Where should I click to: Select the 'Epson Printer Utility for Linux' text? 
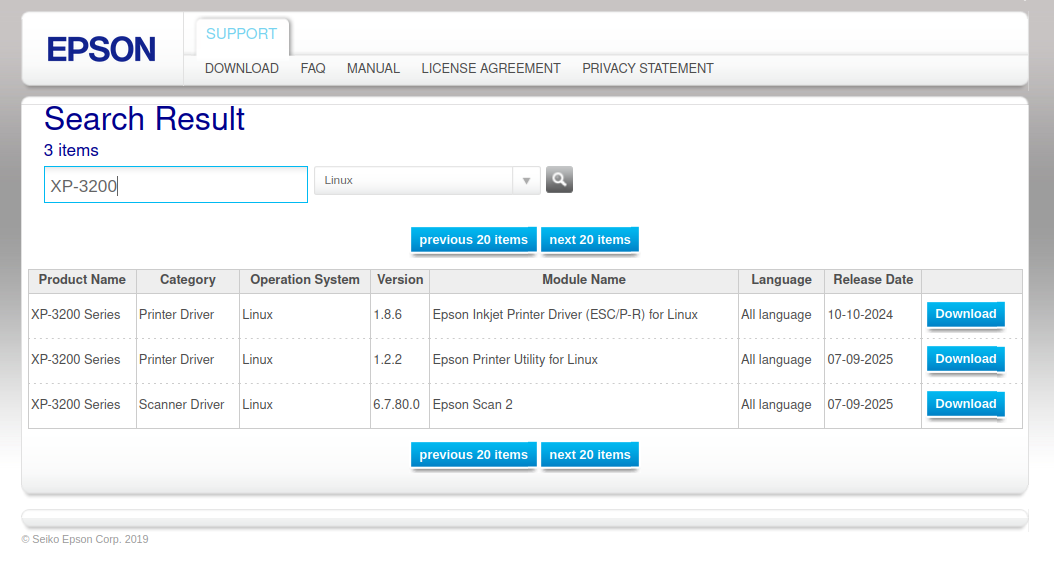tap(515, 359)
